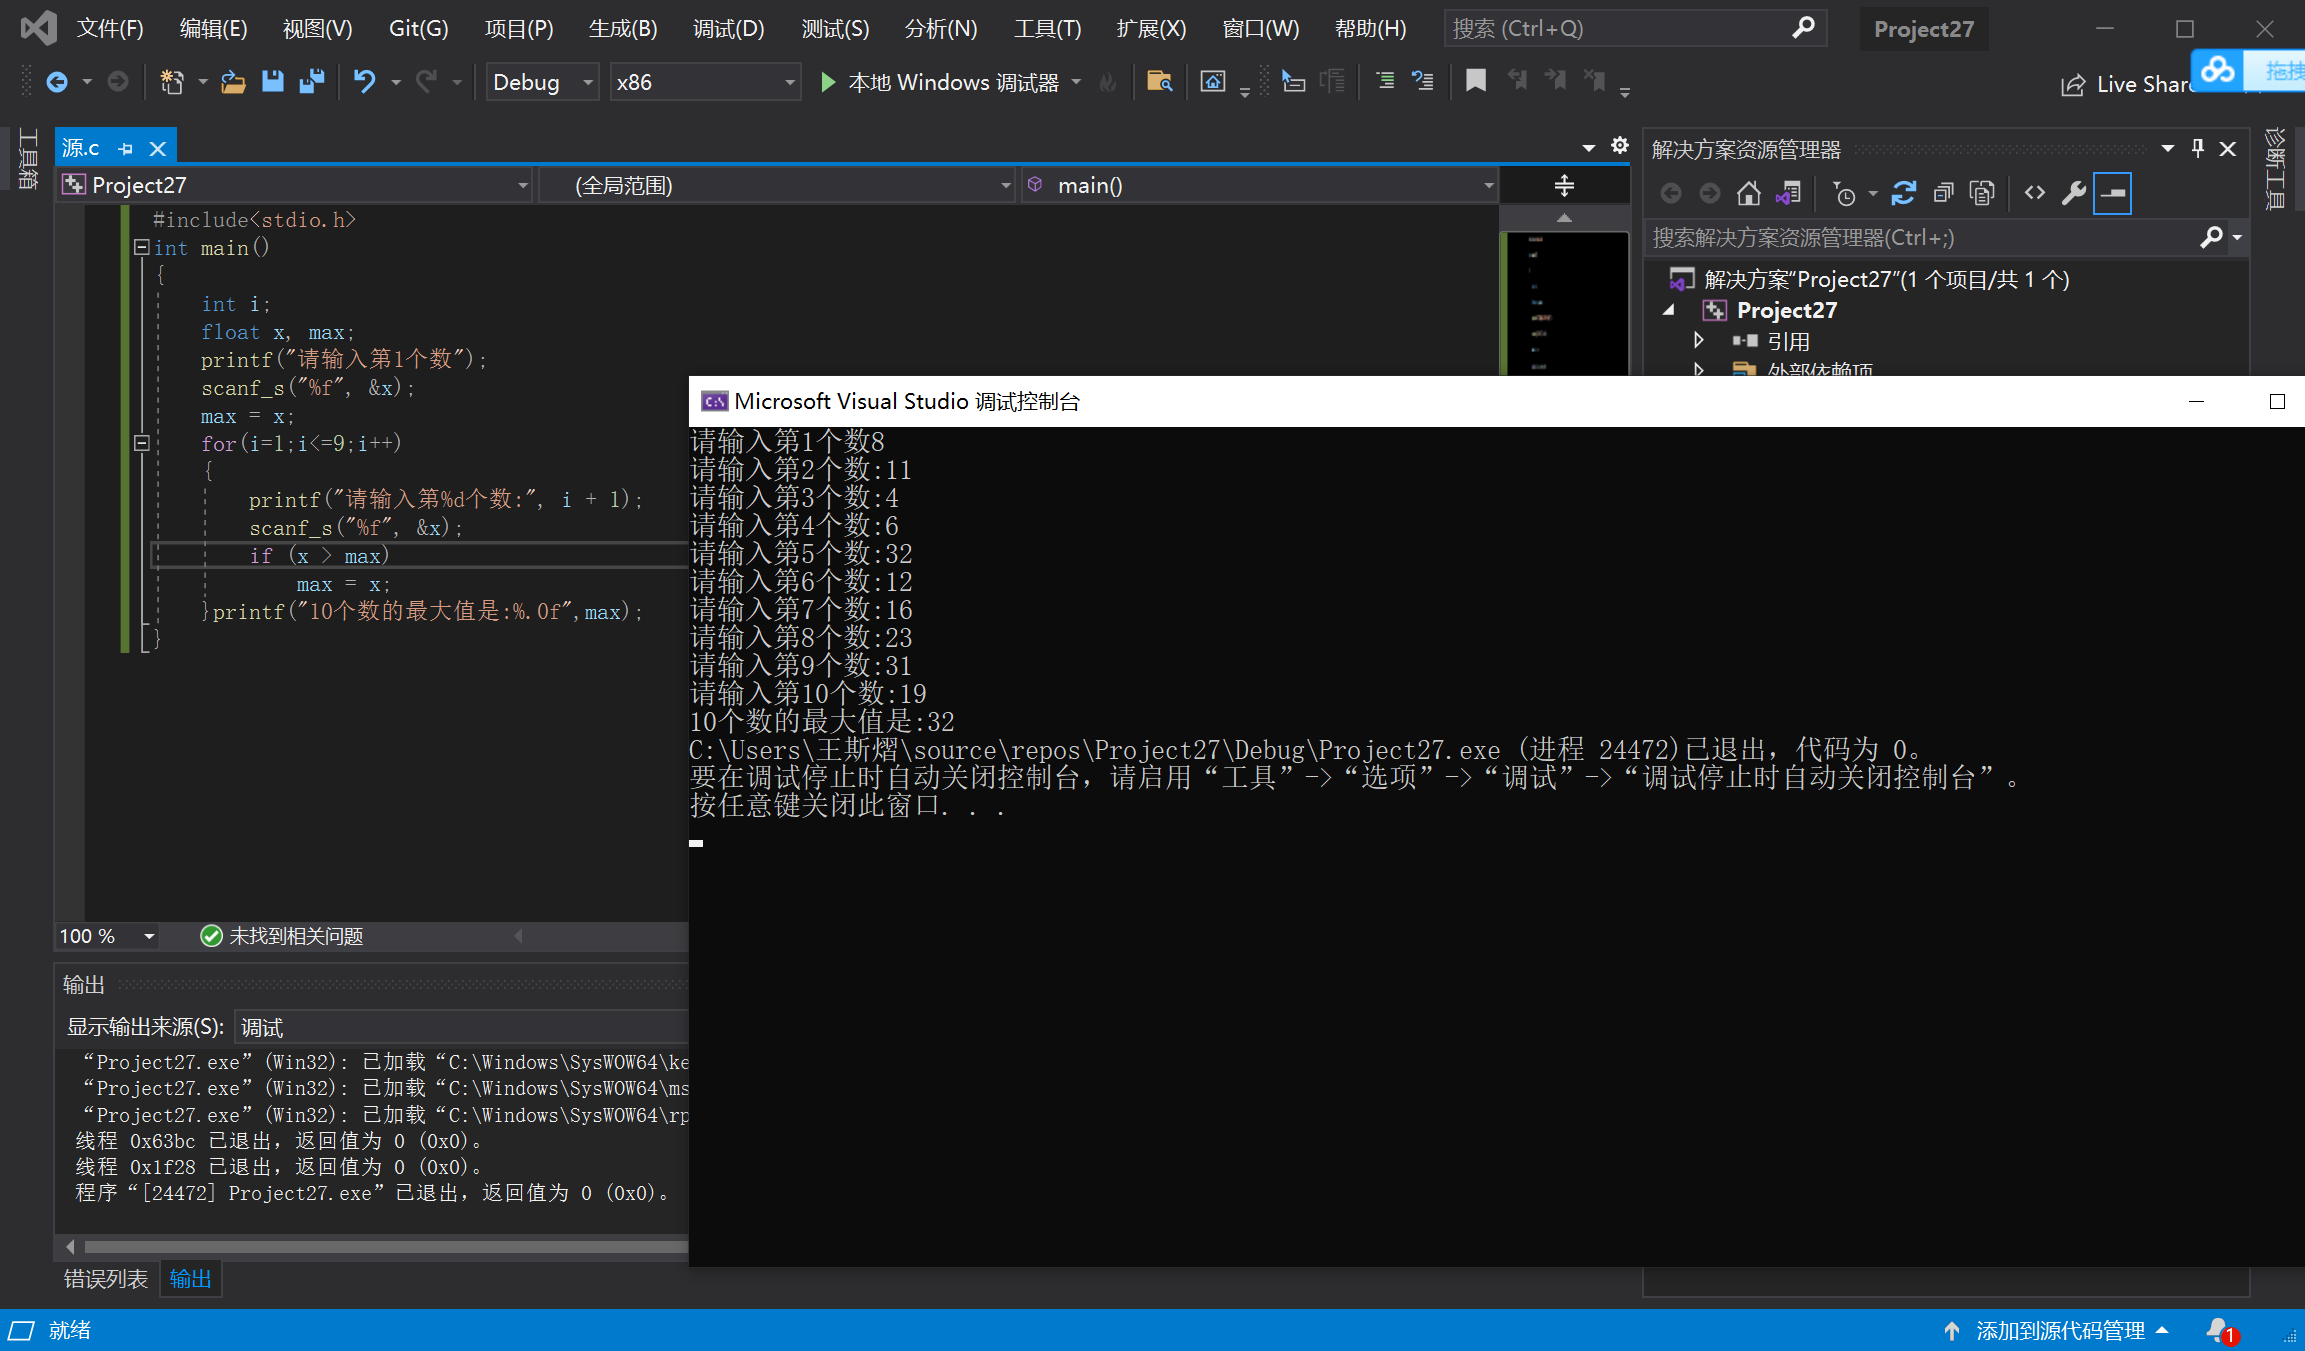This screenshot has height=1351, width=2305.
Task: Expand the 引用 tree node
Action: pyautogui.click(x=1698, y=341)
